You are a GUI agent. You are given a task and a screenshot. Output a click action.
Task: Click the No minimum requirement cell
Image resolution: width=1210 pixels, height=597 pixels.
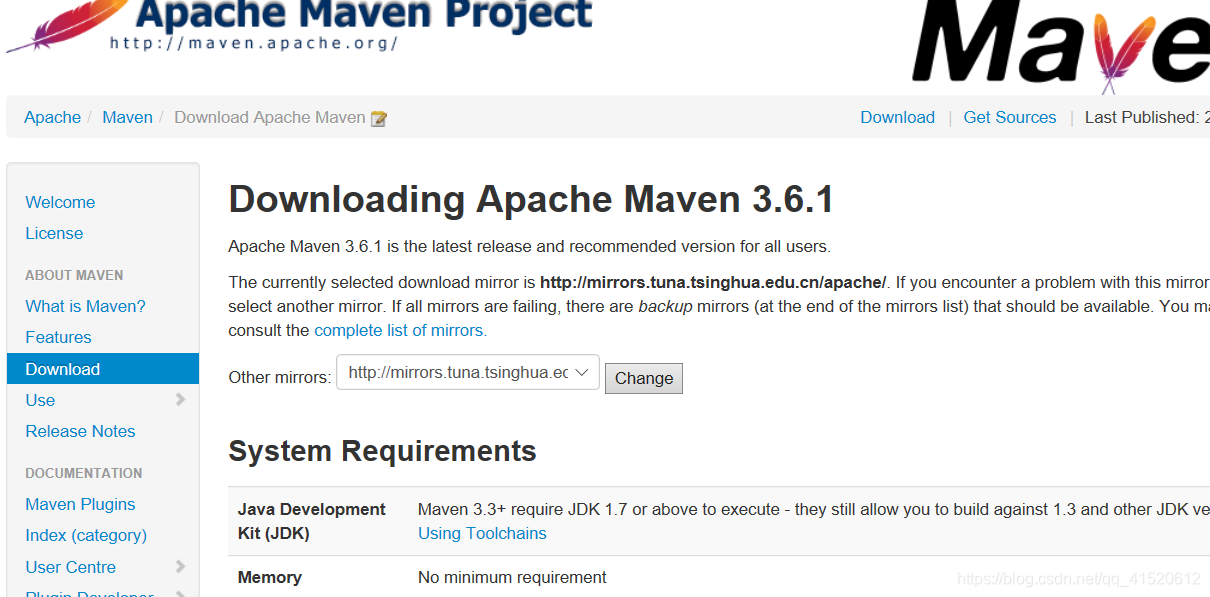(512, 577)
